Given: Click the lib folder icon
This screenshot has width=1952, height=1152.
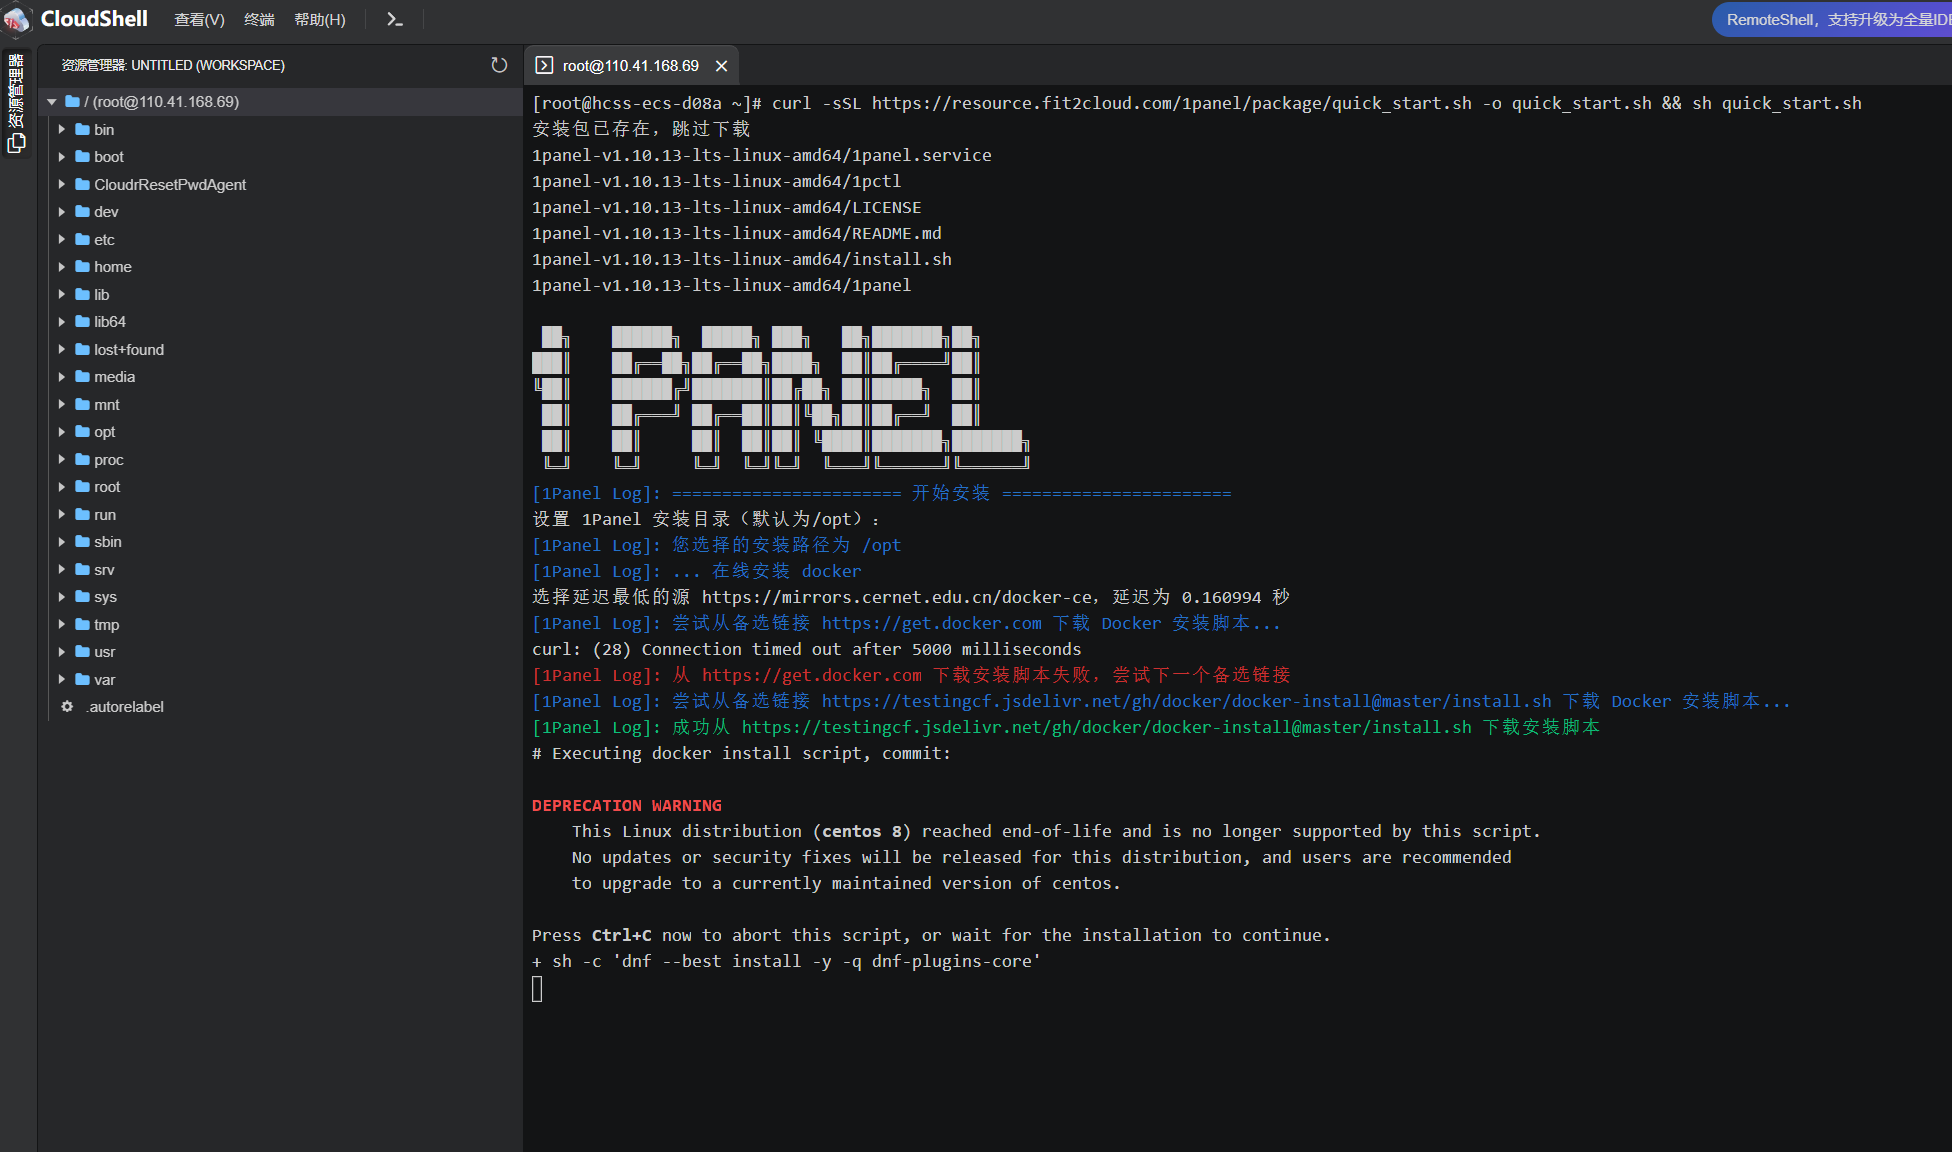Looking at the screenshot, I should (83, 294).
